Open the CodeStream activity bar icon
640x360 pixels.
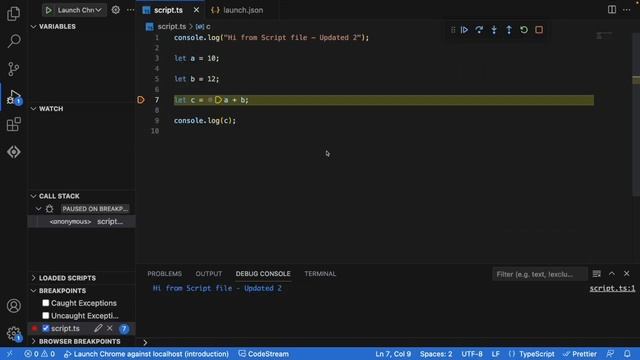tap(13, 152)
